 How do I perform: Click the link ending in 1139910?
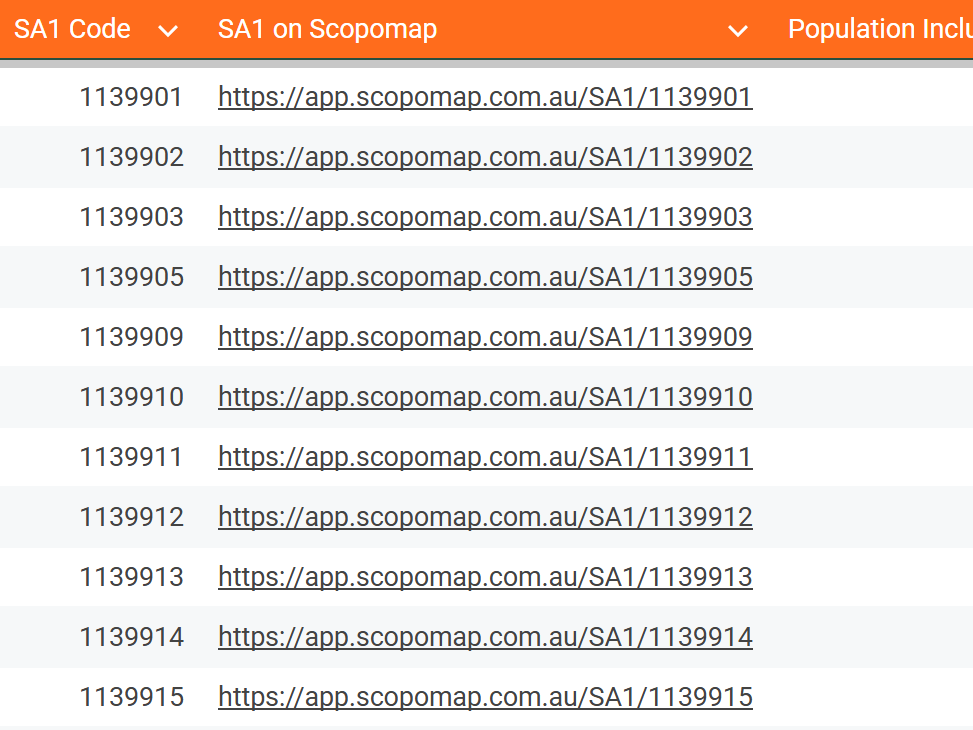pos(485,397)
